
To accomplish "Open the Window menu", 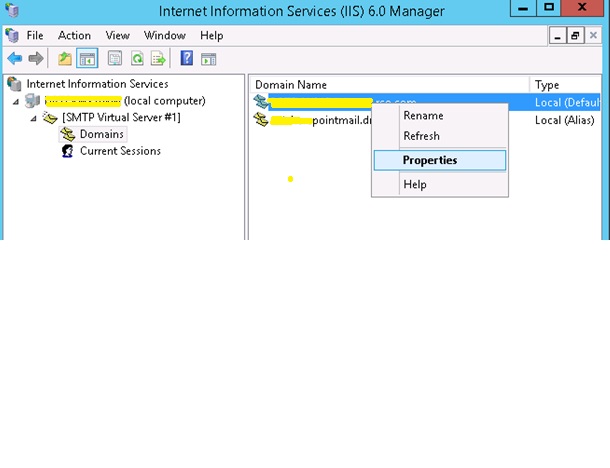I will tap(165, 35).
